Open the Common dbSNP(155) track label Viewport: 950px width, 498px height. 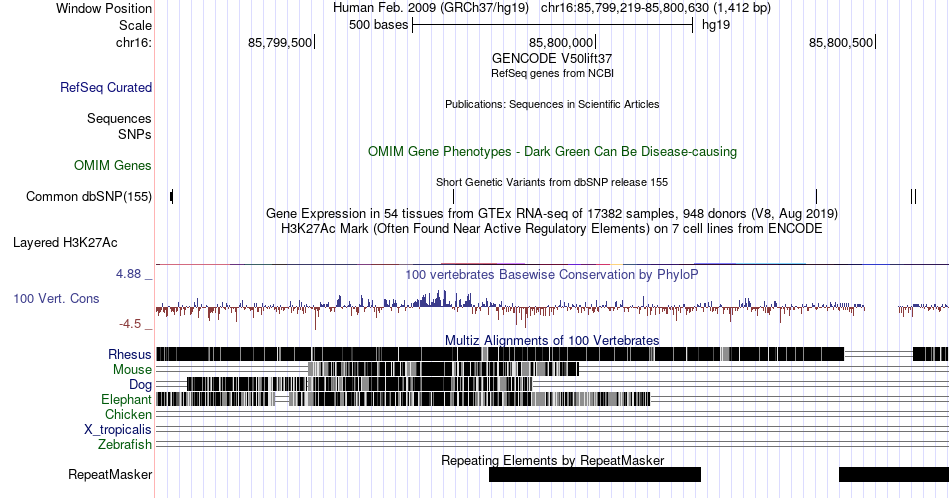[x=89, y=196]
